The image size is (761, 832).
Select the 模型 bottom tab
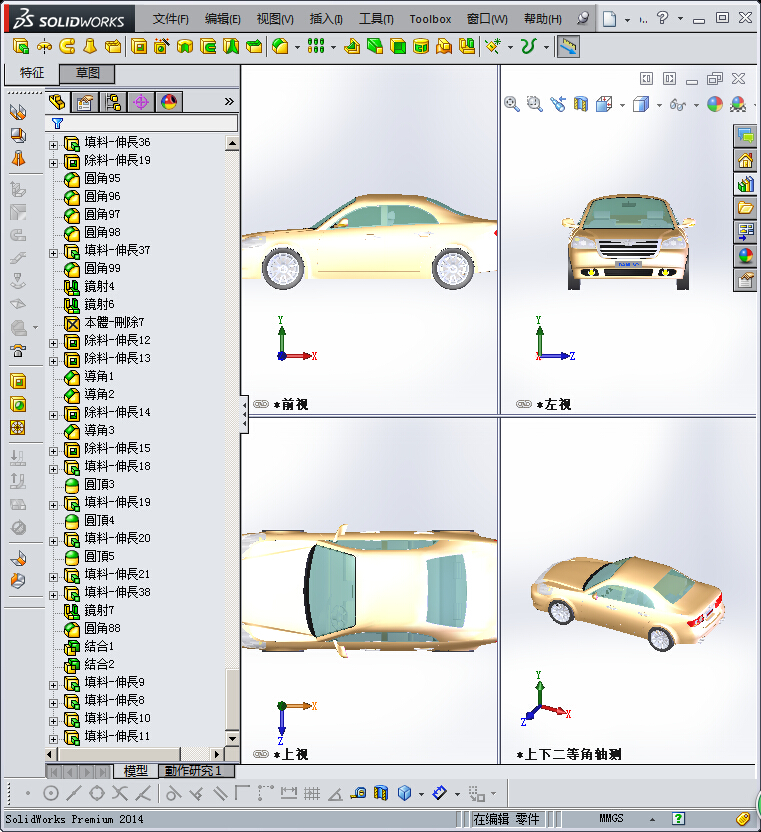pos(136,770)
